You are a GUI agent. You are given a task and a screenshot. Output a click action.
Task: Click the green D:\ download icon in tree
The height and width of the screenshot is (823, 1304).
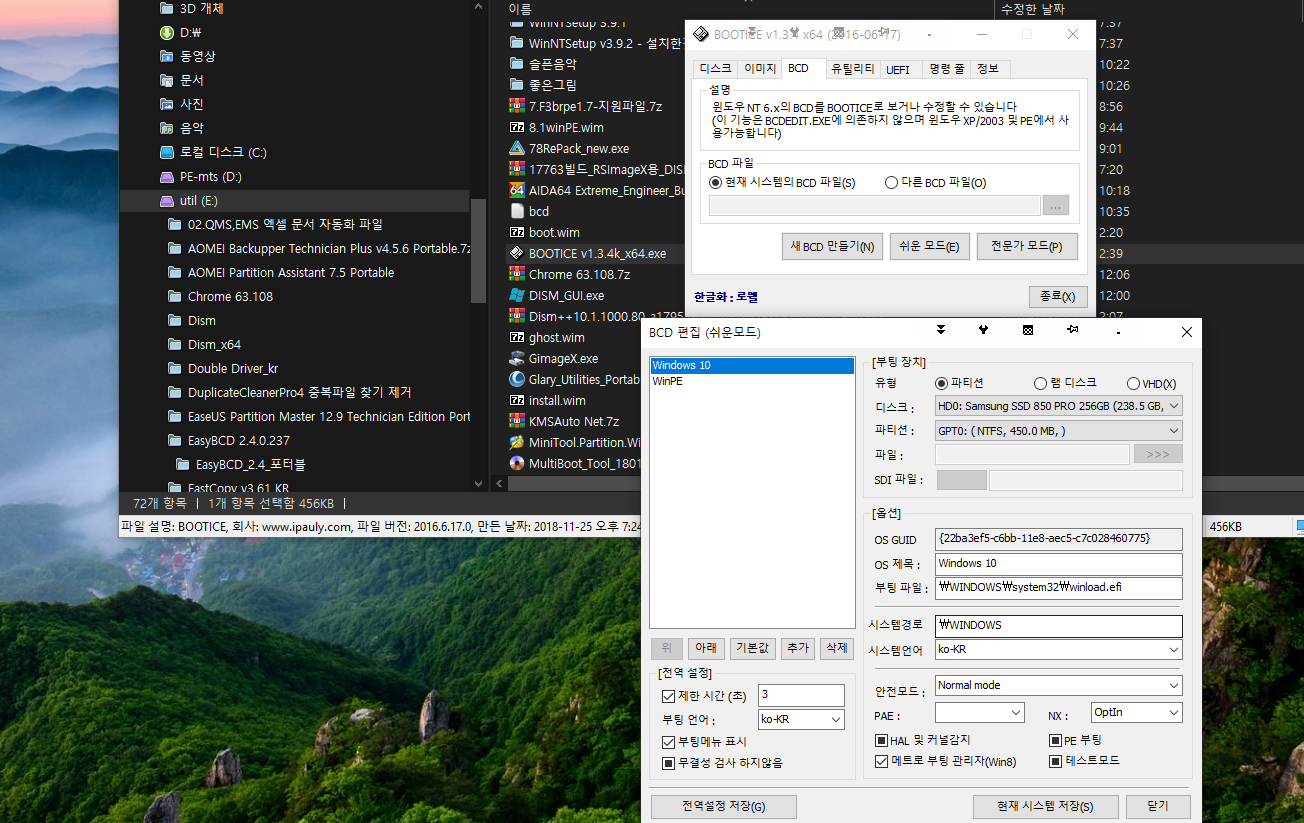pos(167,32)
